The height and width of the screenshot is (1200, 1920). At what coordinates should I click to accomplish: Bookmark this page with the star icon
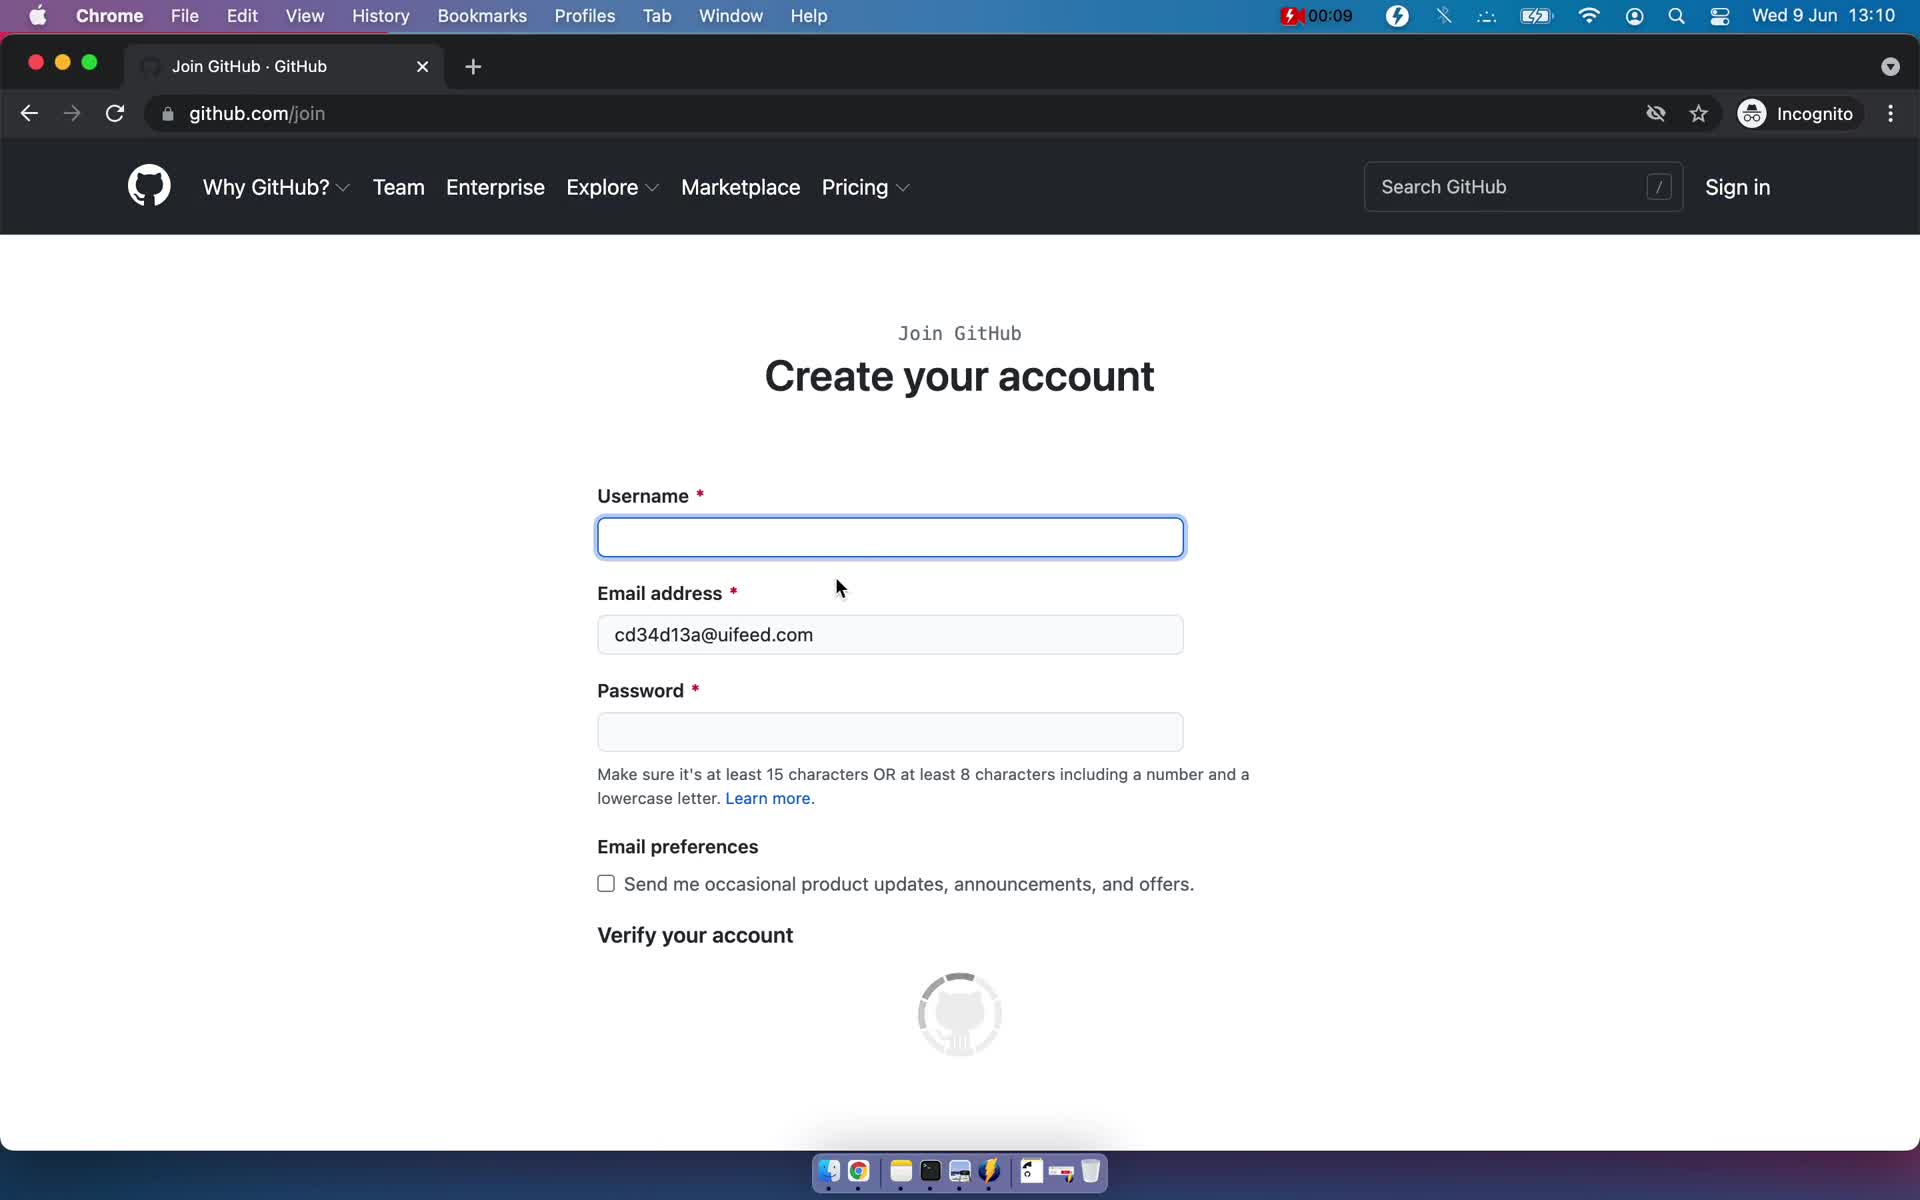click(x=1698, y=114)
